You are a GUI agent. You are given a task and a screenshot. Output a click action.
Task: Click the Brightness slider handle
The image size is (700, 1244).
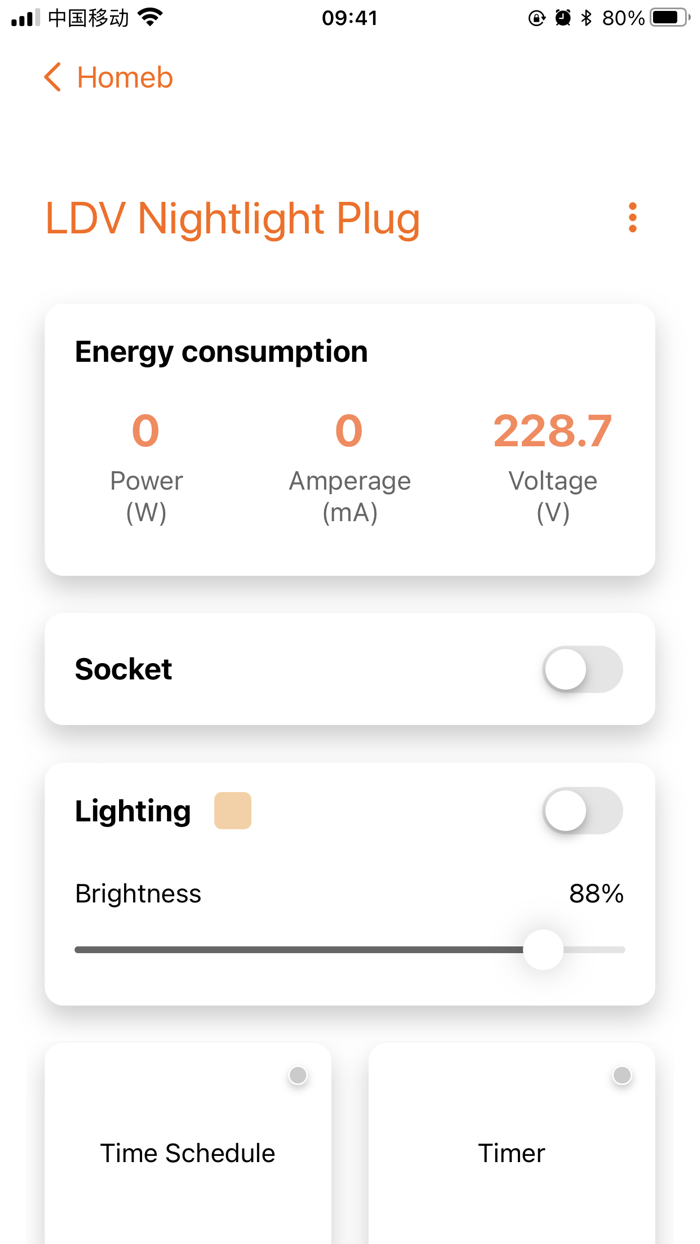coord(544,950)
